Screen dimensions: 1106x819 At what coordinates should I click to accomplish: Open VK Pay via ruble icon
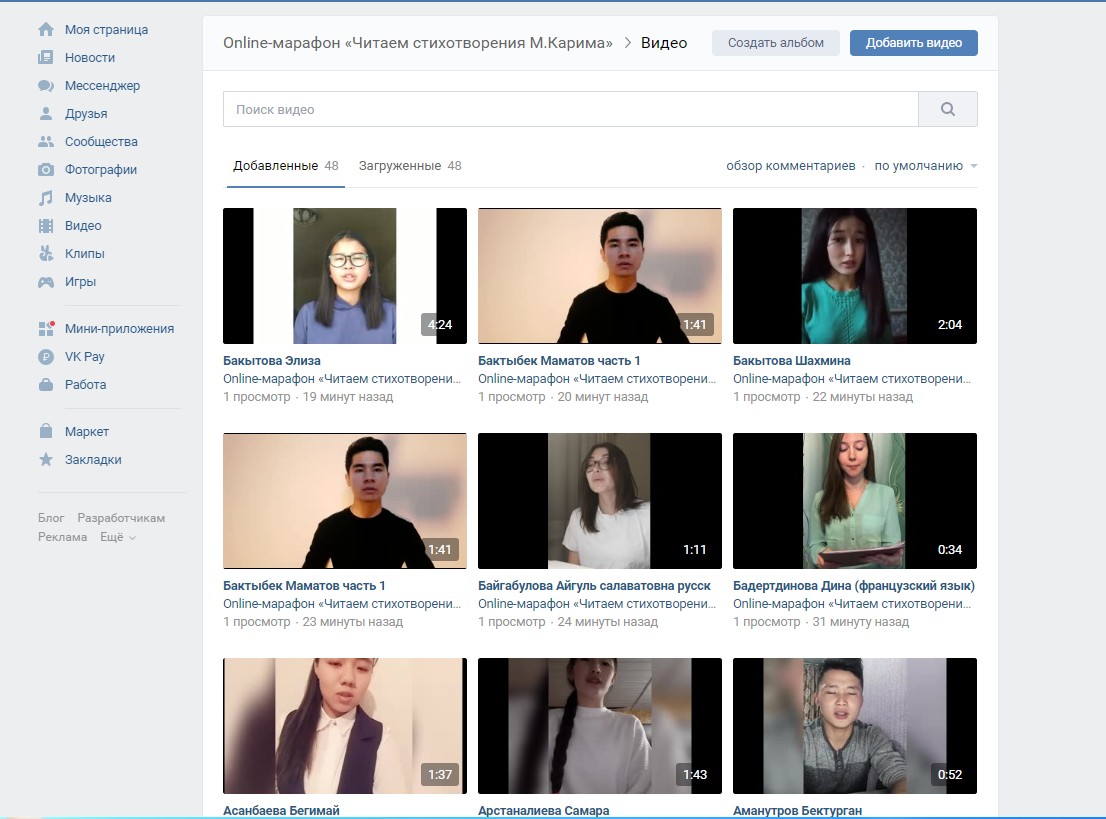(x=46, y=357)
